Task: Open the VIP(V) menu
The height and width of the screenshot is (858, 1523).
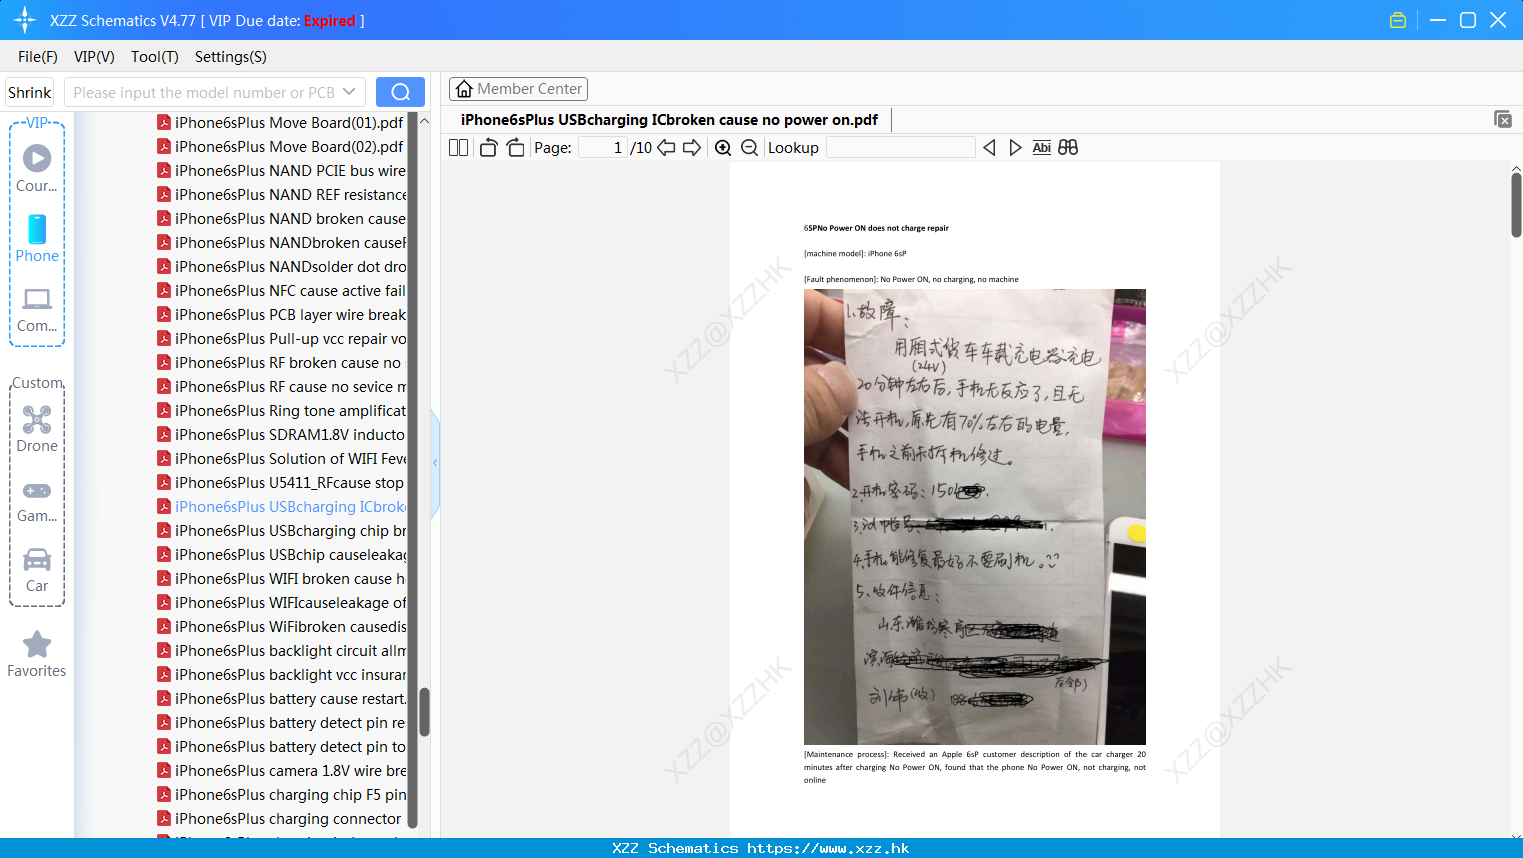Action: 94,57
